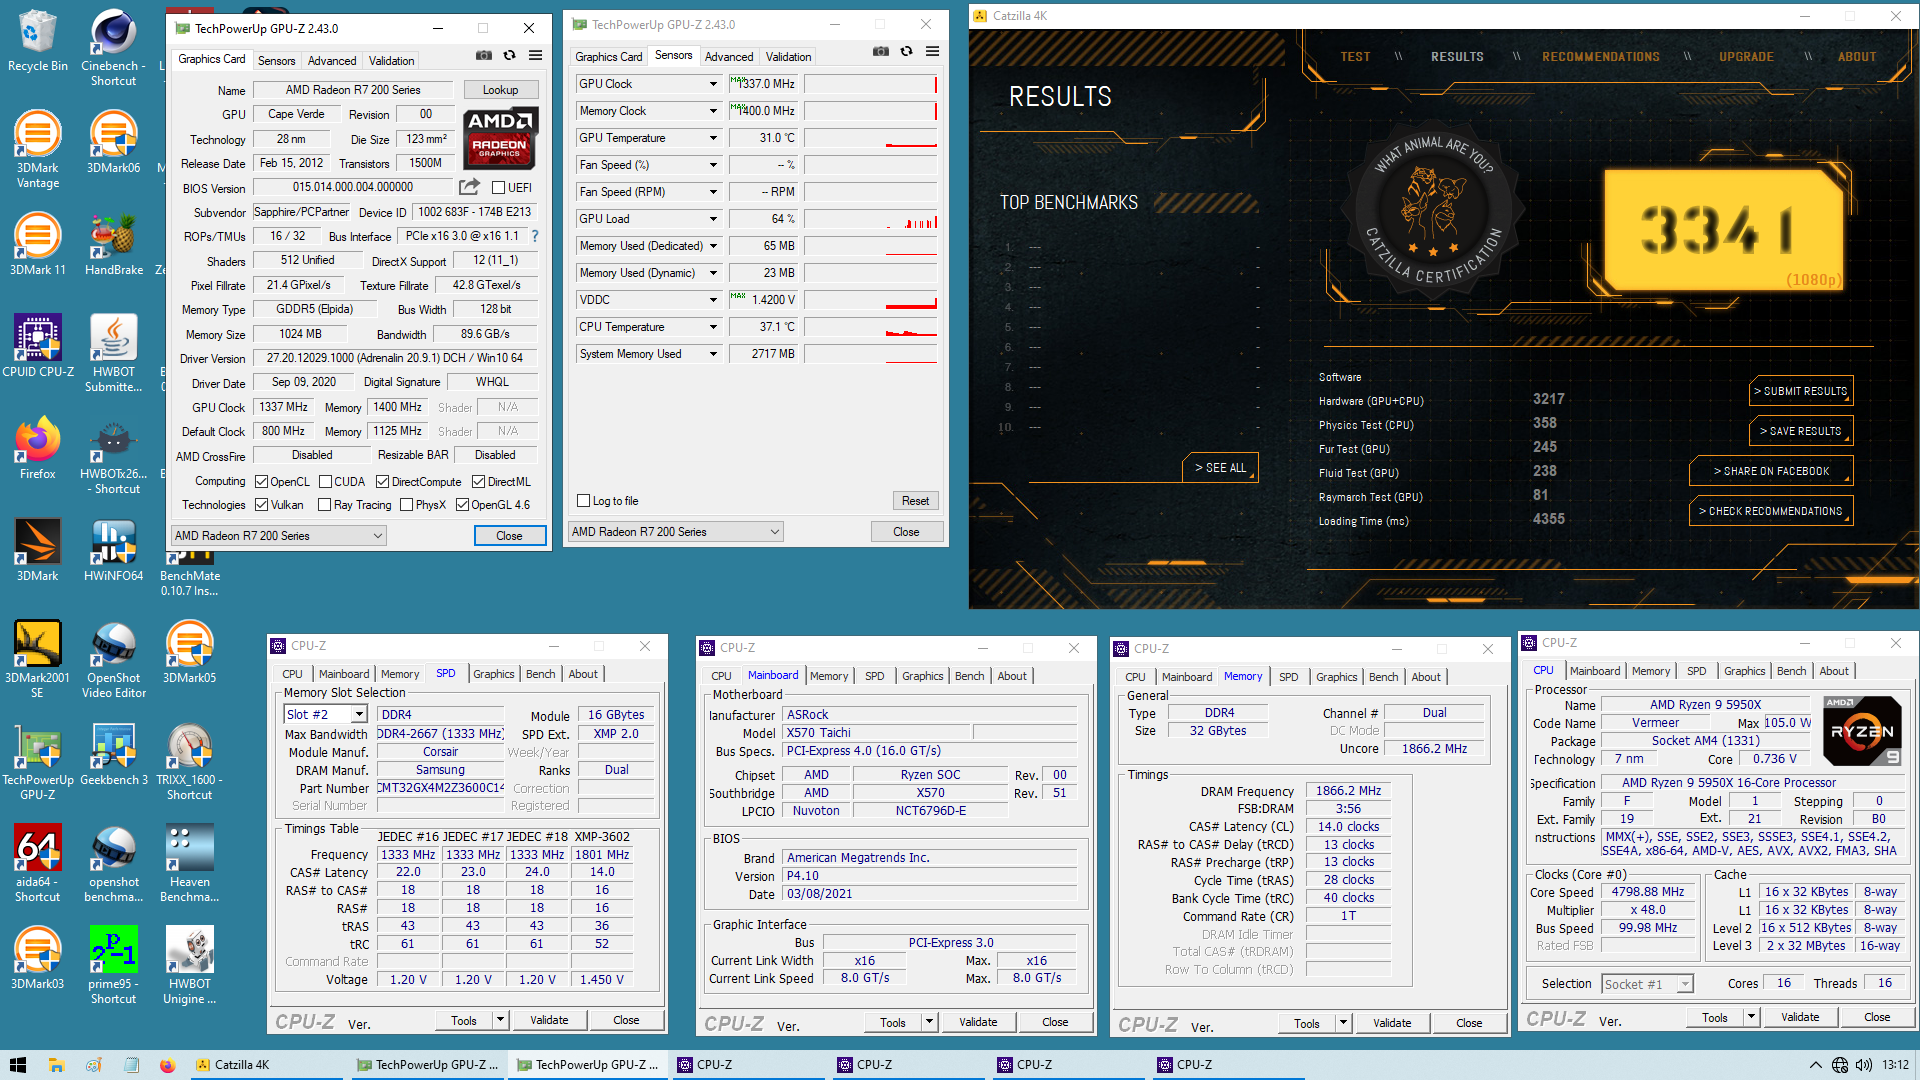Click the Lookup button in GPU-Z
The width and height of the screenshot is (1920, 1080).
click(x=500, y=90)
